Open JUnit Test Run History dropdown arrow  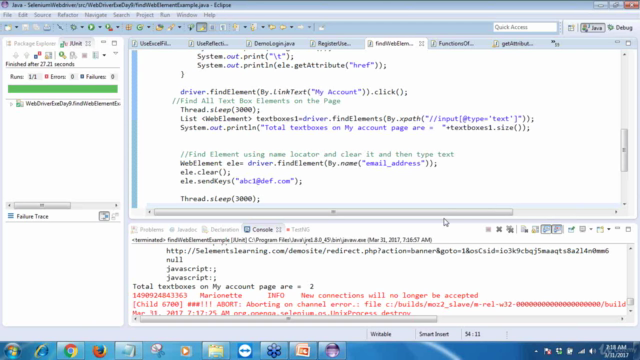coord(104,55)
